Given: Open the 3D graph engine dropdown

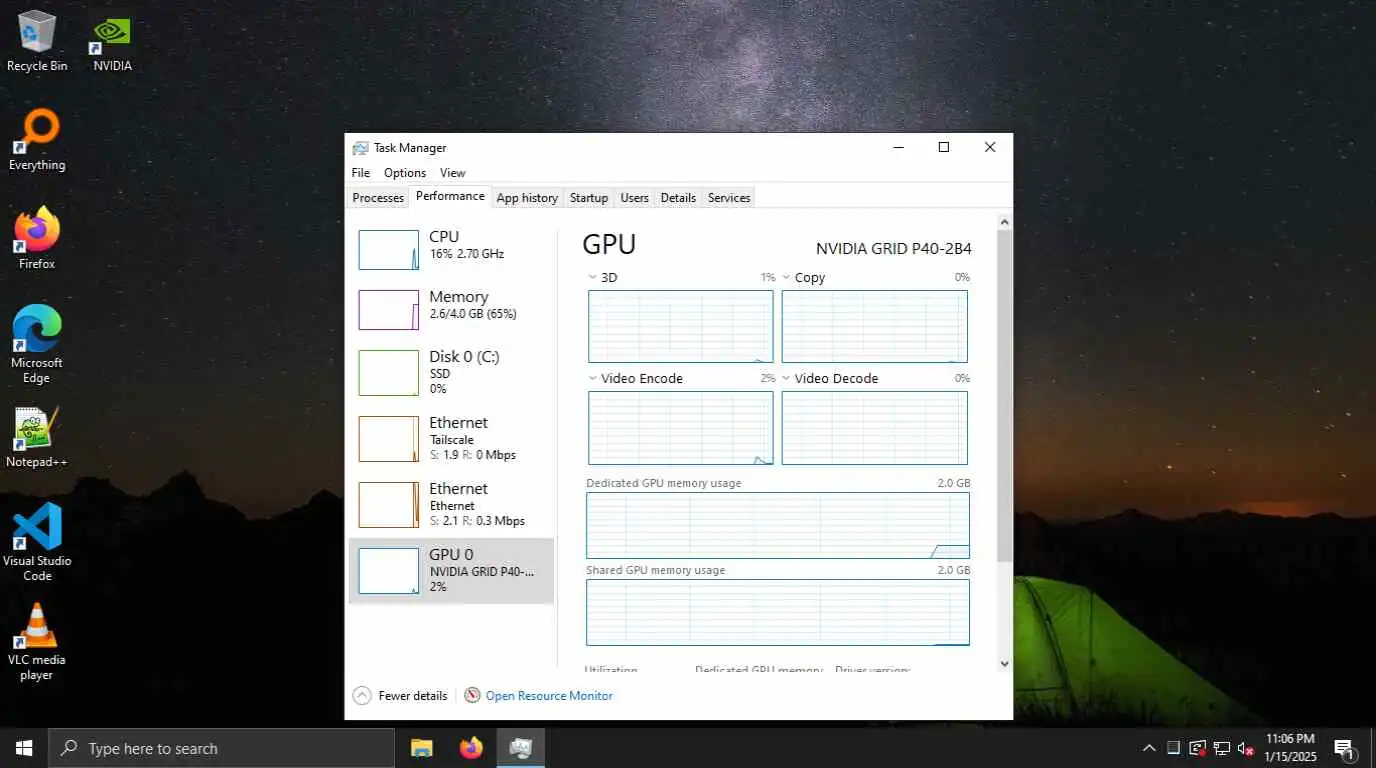Looking at the screenshot, I should click(592, 277).
